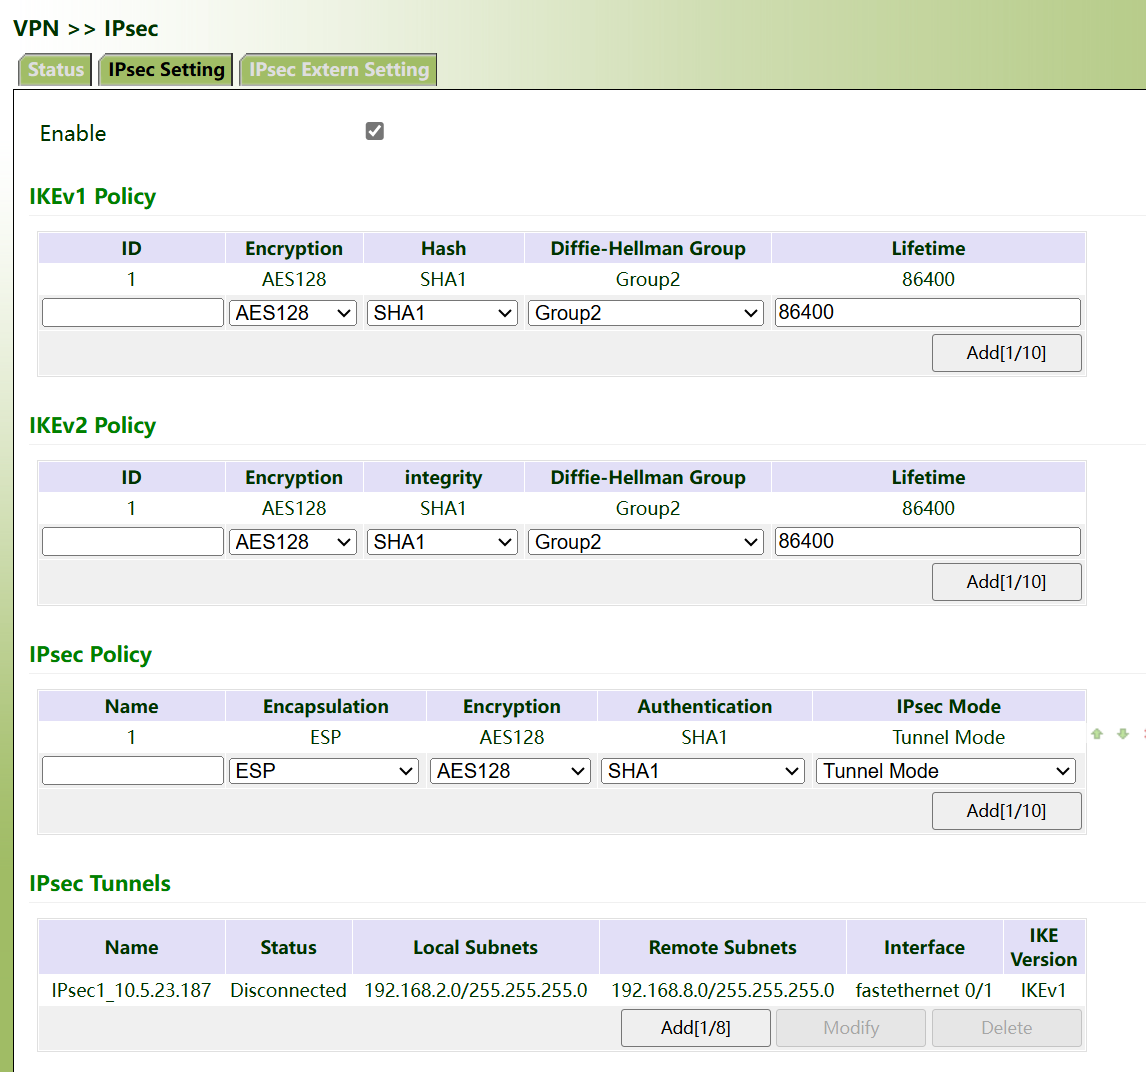Toggle the Enable IPsec checkbox
The image size is (1146, 1072).
(375, 131)
